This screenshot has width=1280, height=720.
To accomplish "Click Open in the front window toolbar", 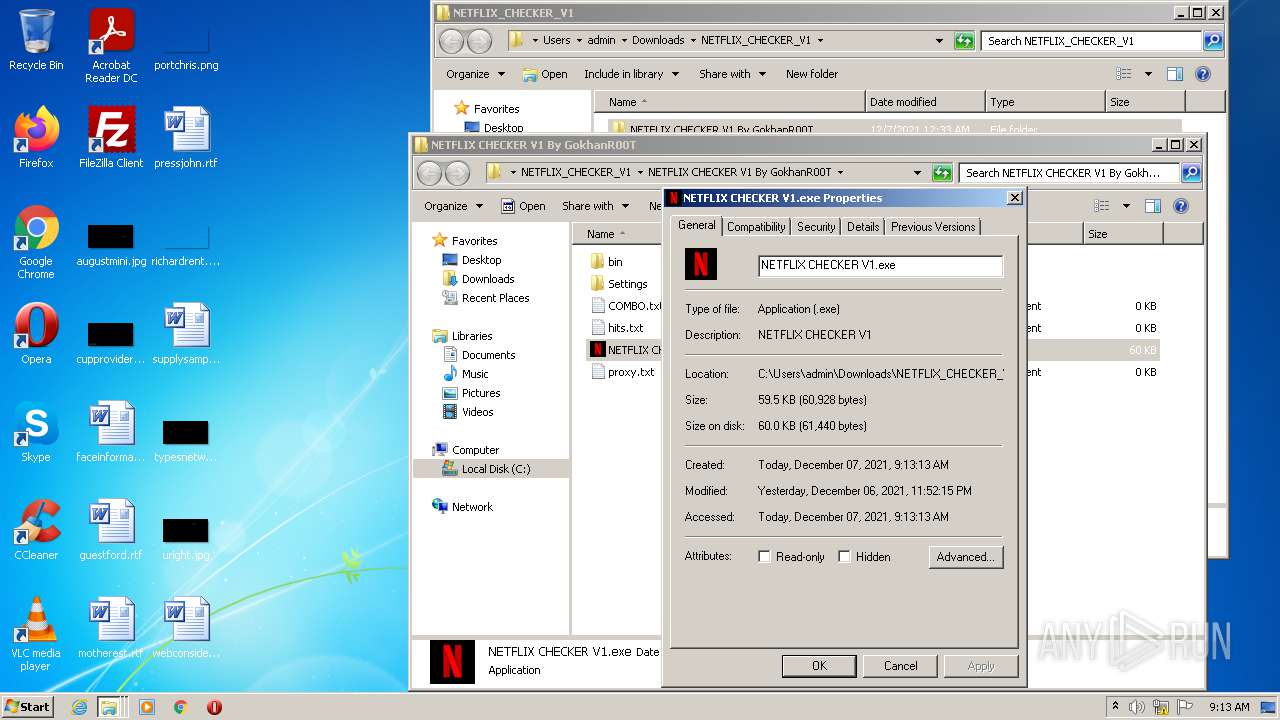I will click(523, 206).
